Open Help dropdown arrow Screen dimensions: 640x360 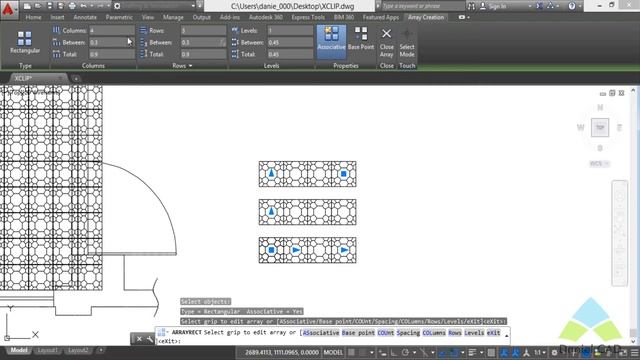coord(580,6)
